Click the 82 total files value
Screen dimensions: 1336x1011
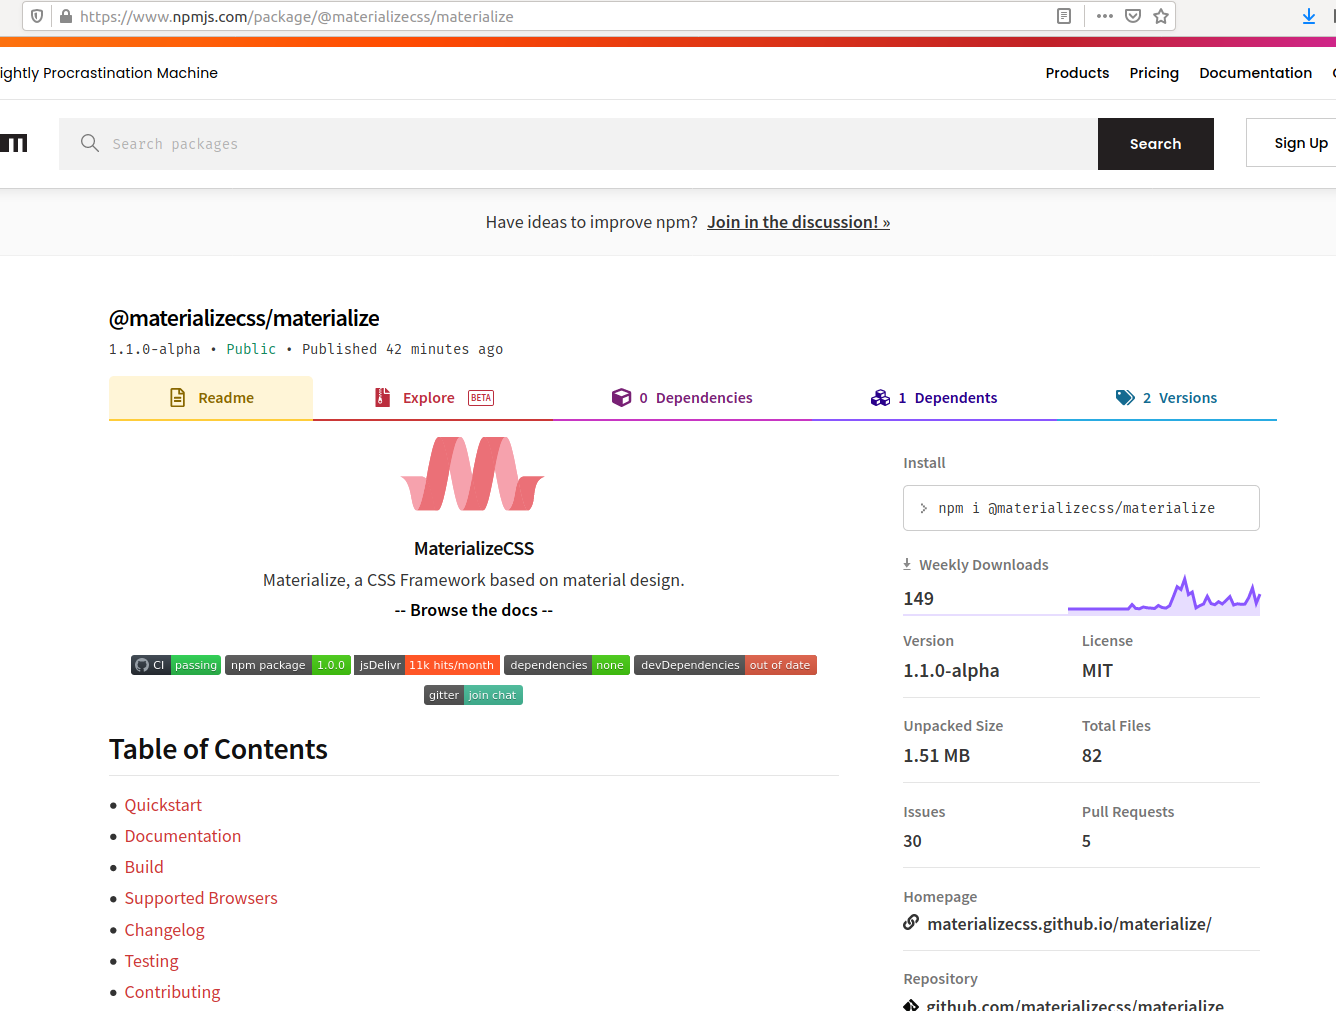1092,756
